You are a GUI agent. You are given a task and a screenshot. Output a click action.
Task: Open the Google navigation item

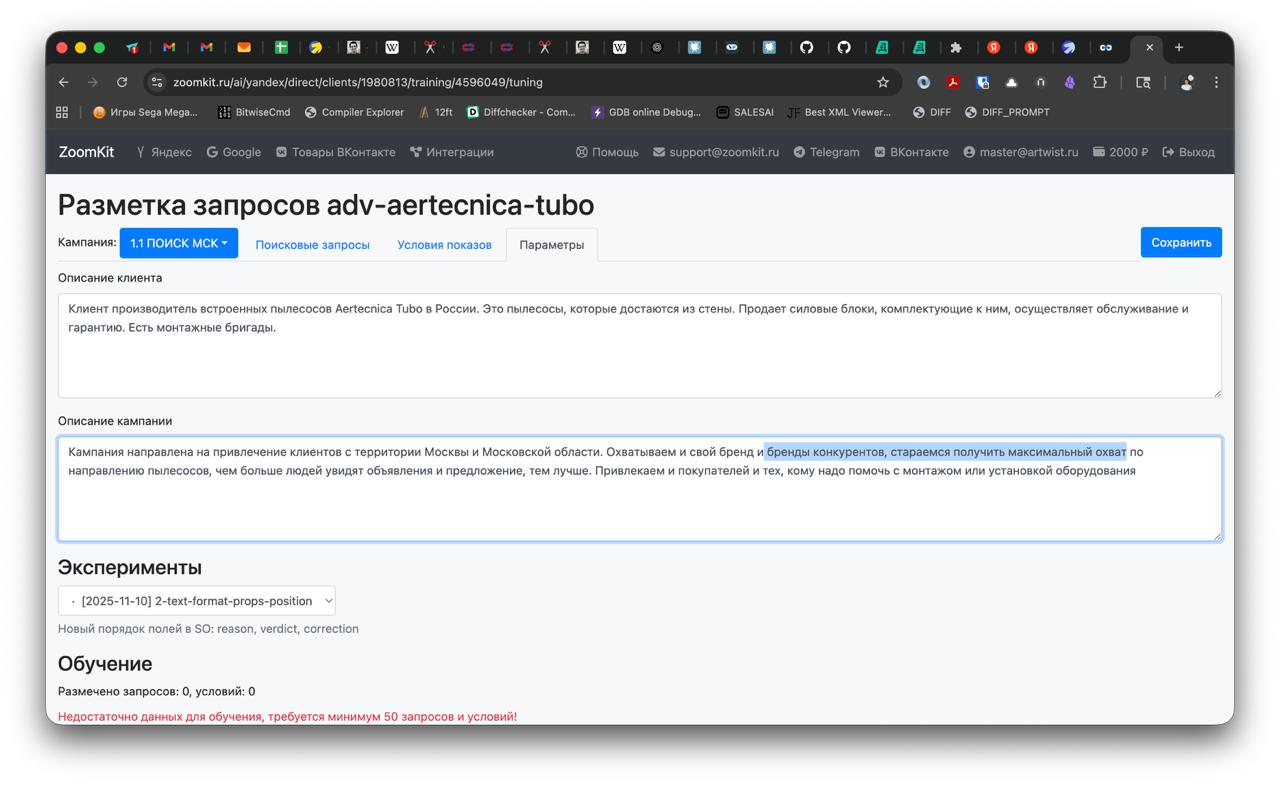234,152
